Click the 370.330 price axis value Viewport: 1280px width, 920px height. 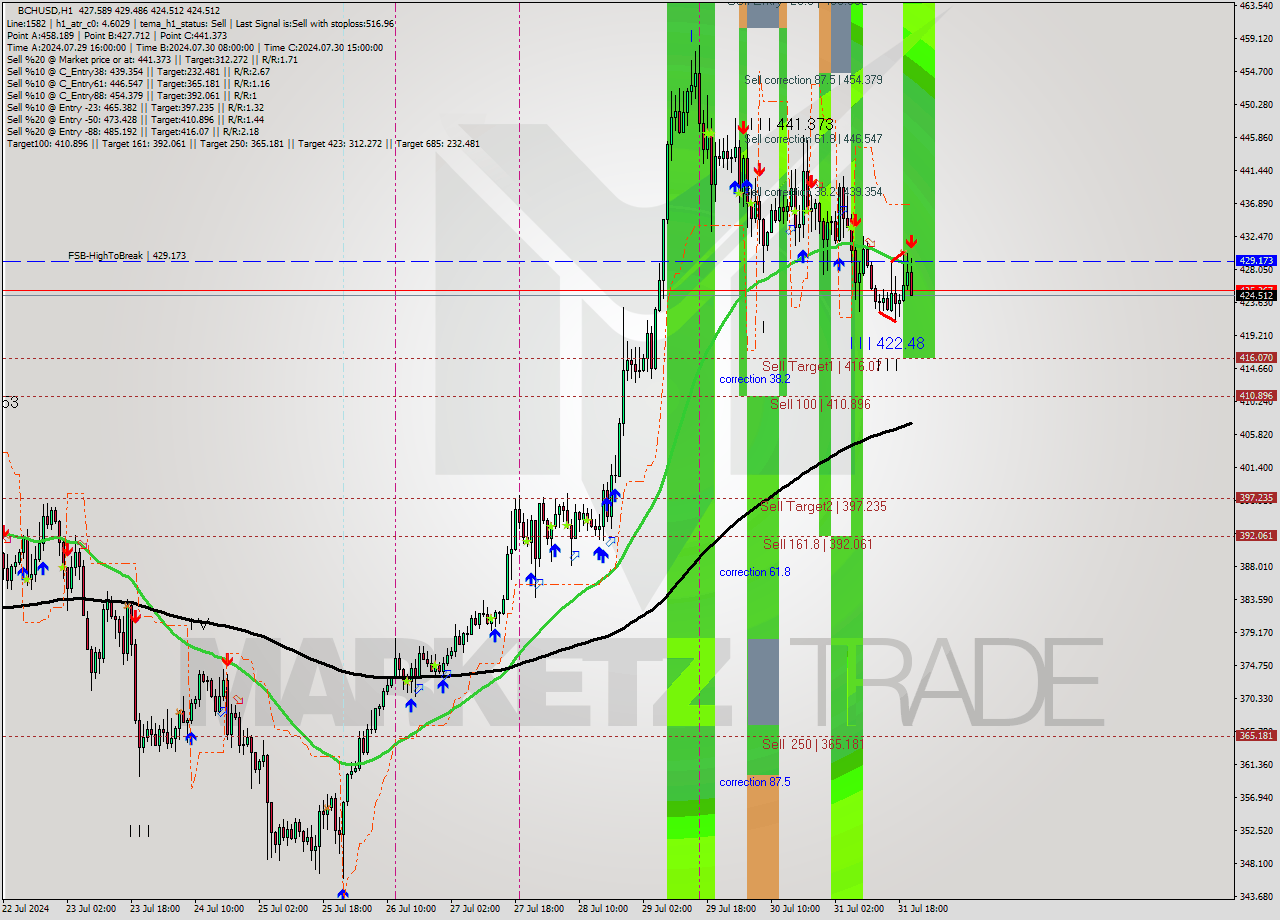[1256, 698]
